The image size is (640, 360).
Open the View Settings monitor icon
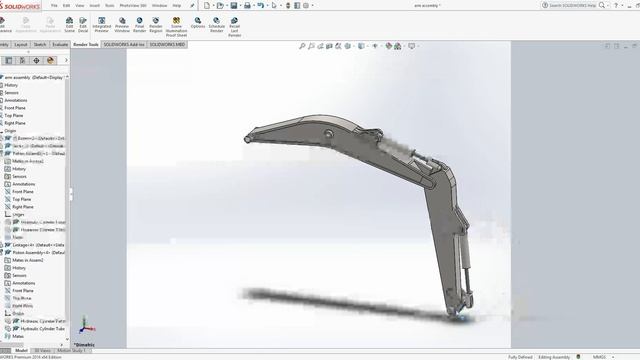point(411,46)
